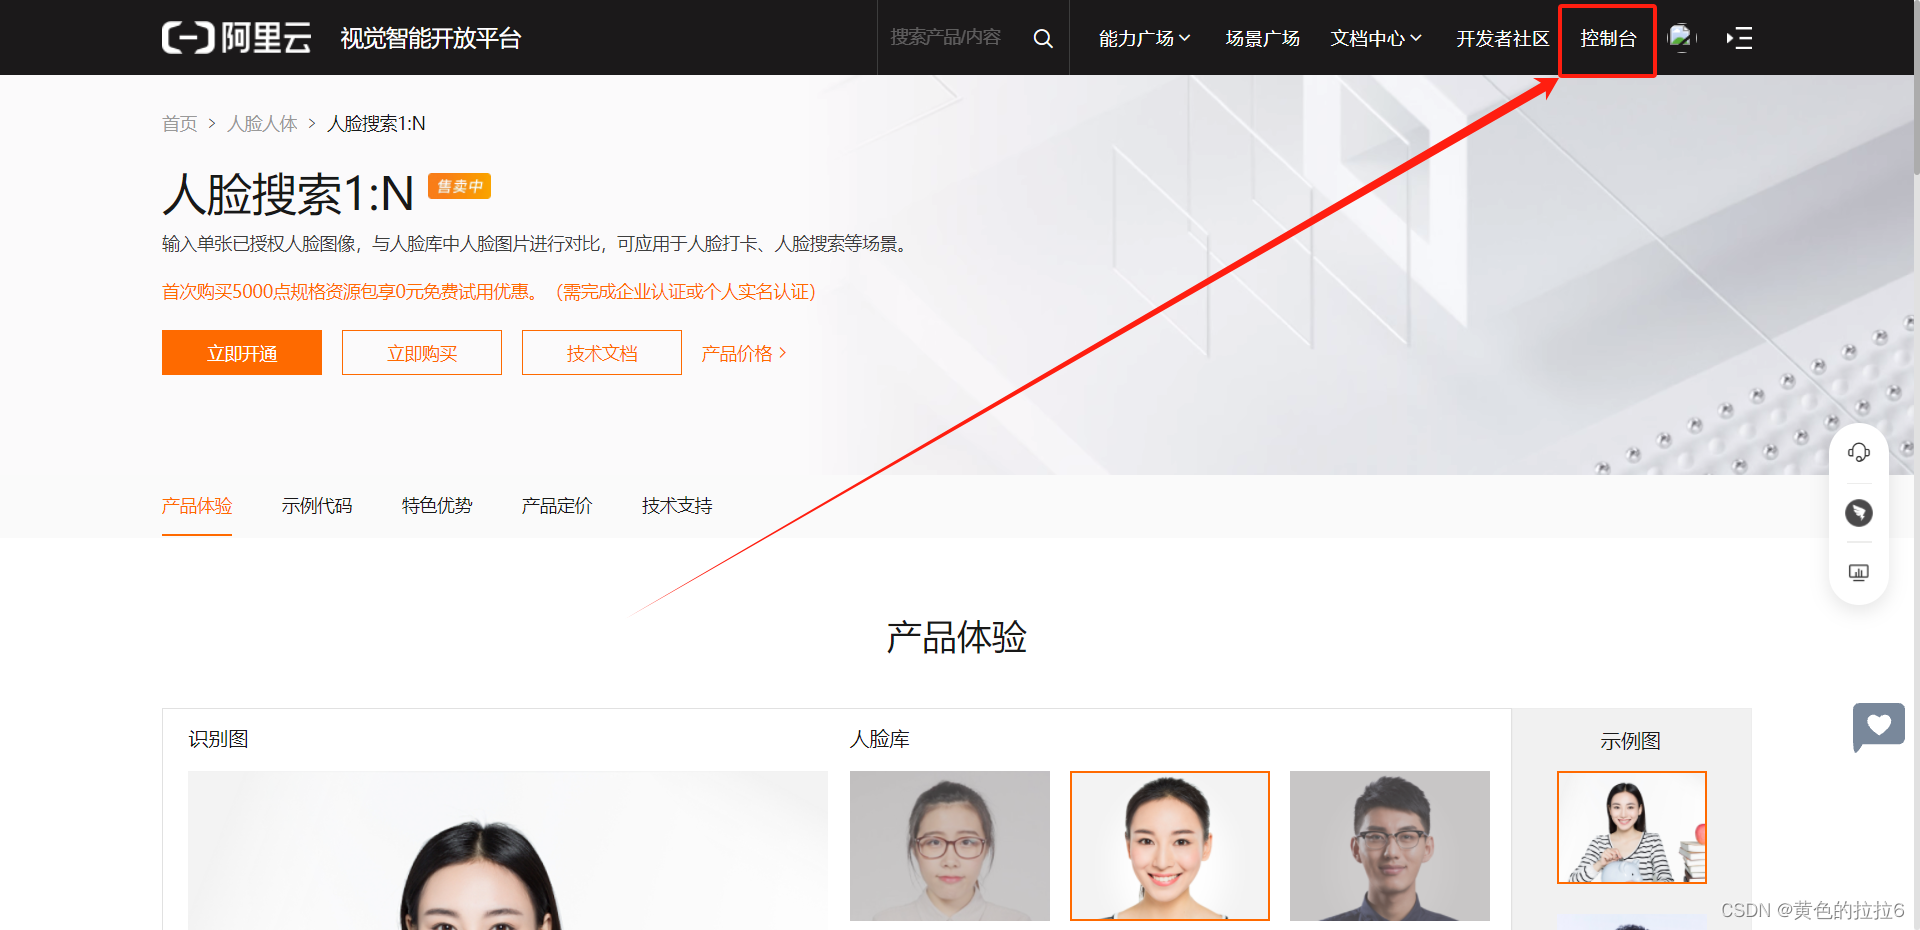Screen dimensions: 1920x930
Task: Click the round dark floating sidebar icon
Action: 1859,513
